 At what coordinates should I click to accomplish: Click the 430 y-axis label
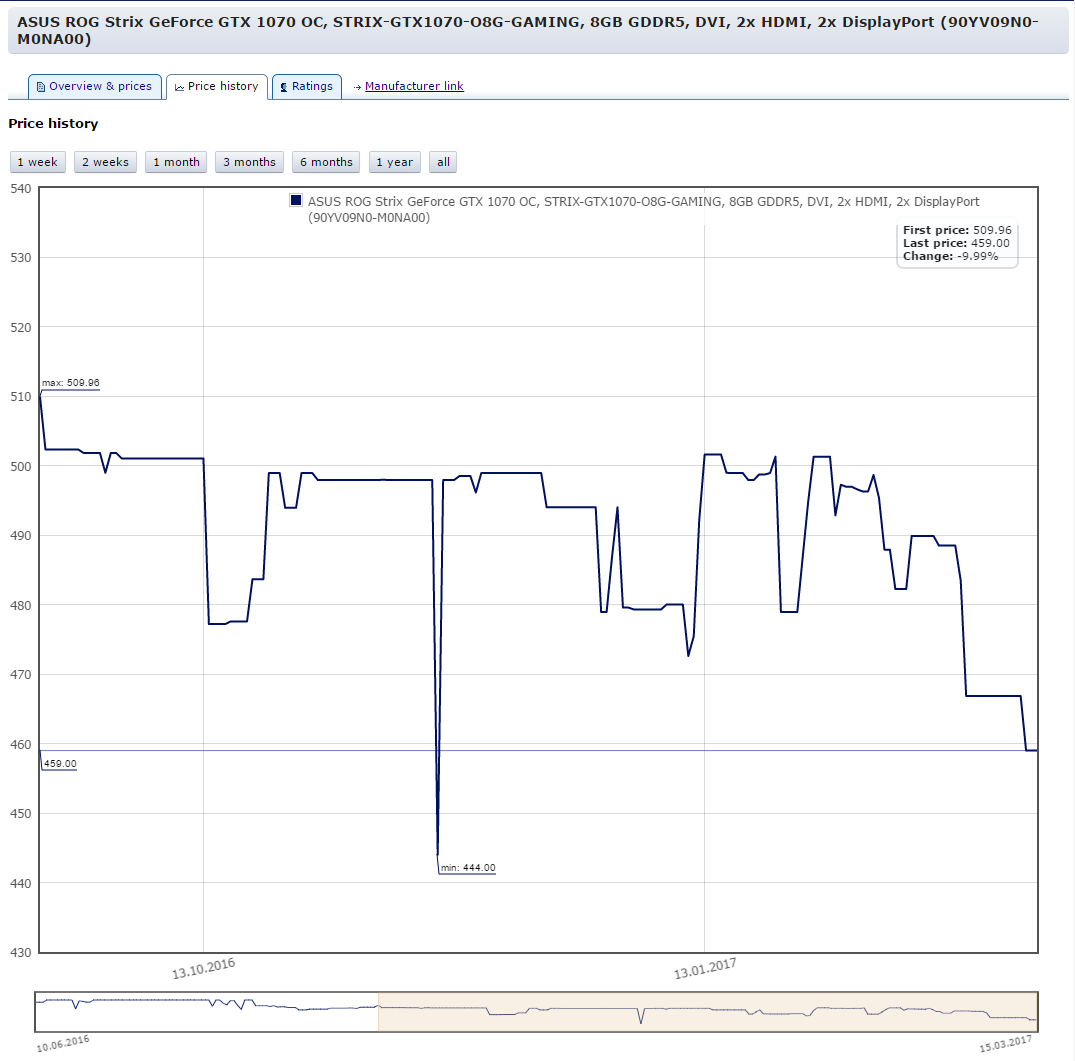(x=21, y=953)
